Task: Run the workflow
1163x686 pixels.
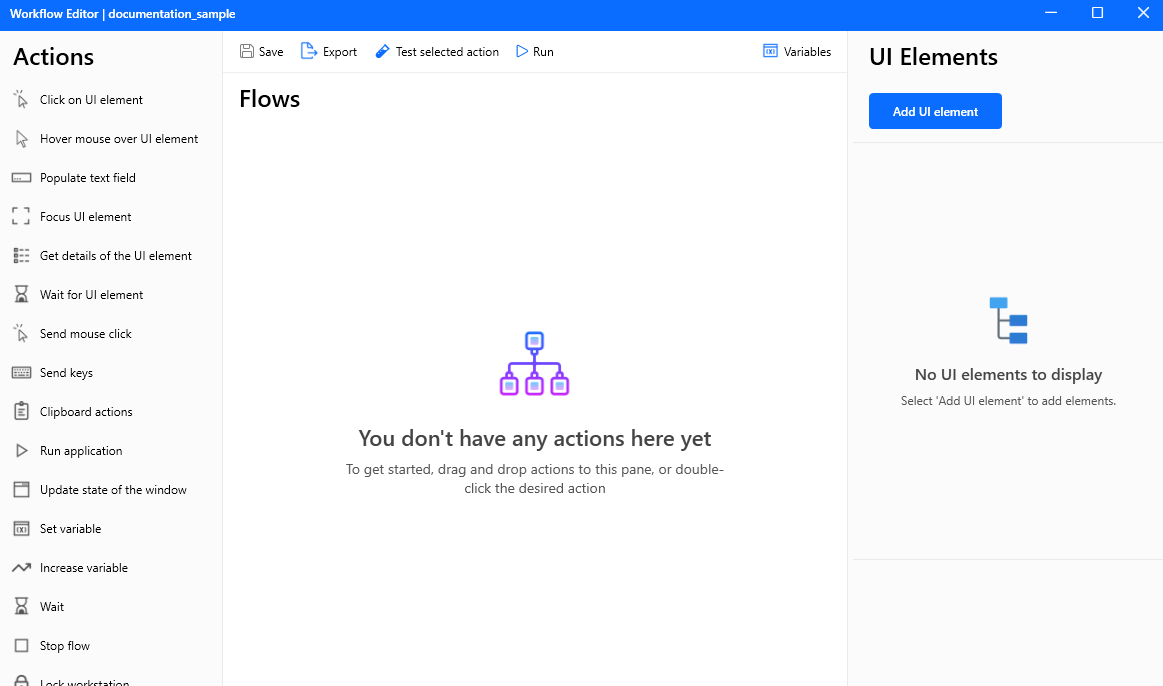Action: (x=534, y=51)
